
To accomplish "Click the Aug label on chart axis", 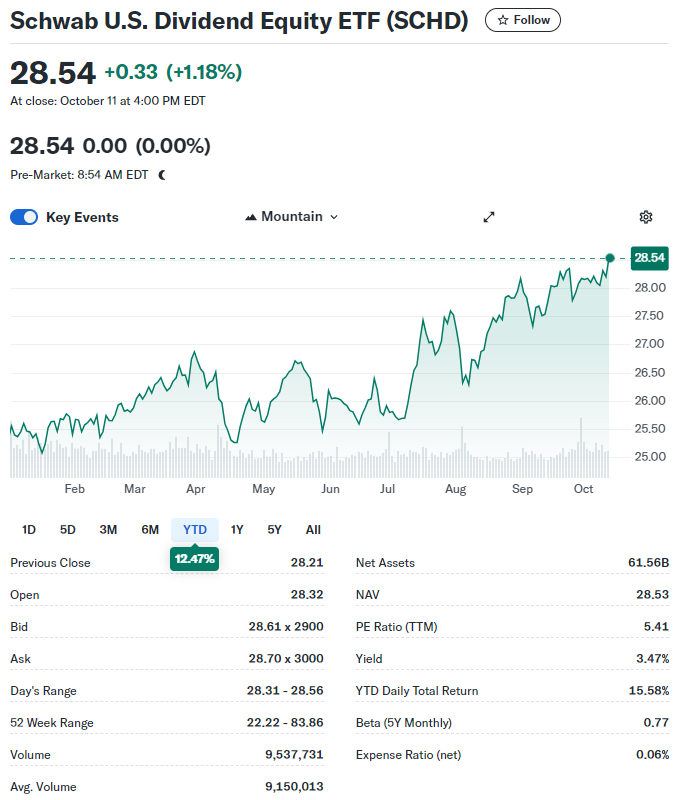I will coord(456,489).
